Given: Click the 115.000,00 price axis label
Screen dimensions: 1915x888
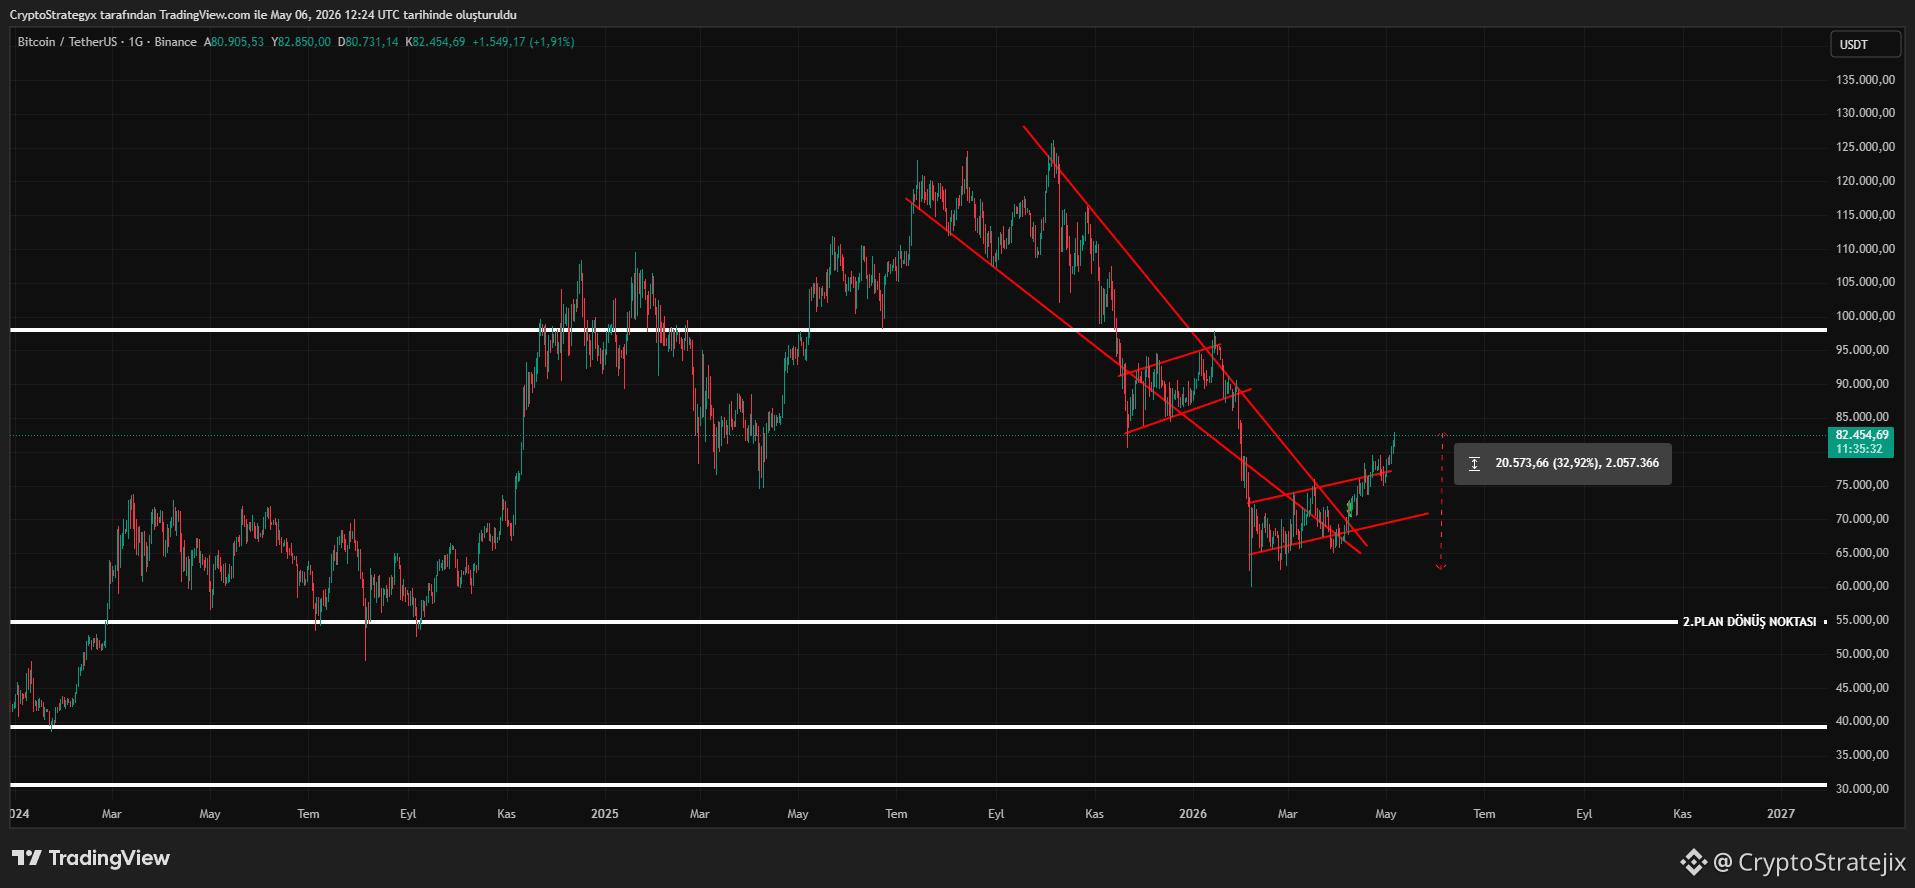Looking at the screenshot, I should point(1865,215).
